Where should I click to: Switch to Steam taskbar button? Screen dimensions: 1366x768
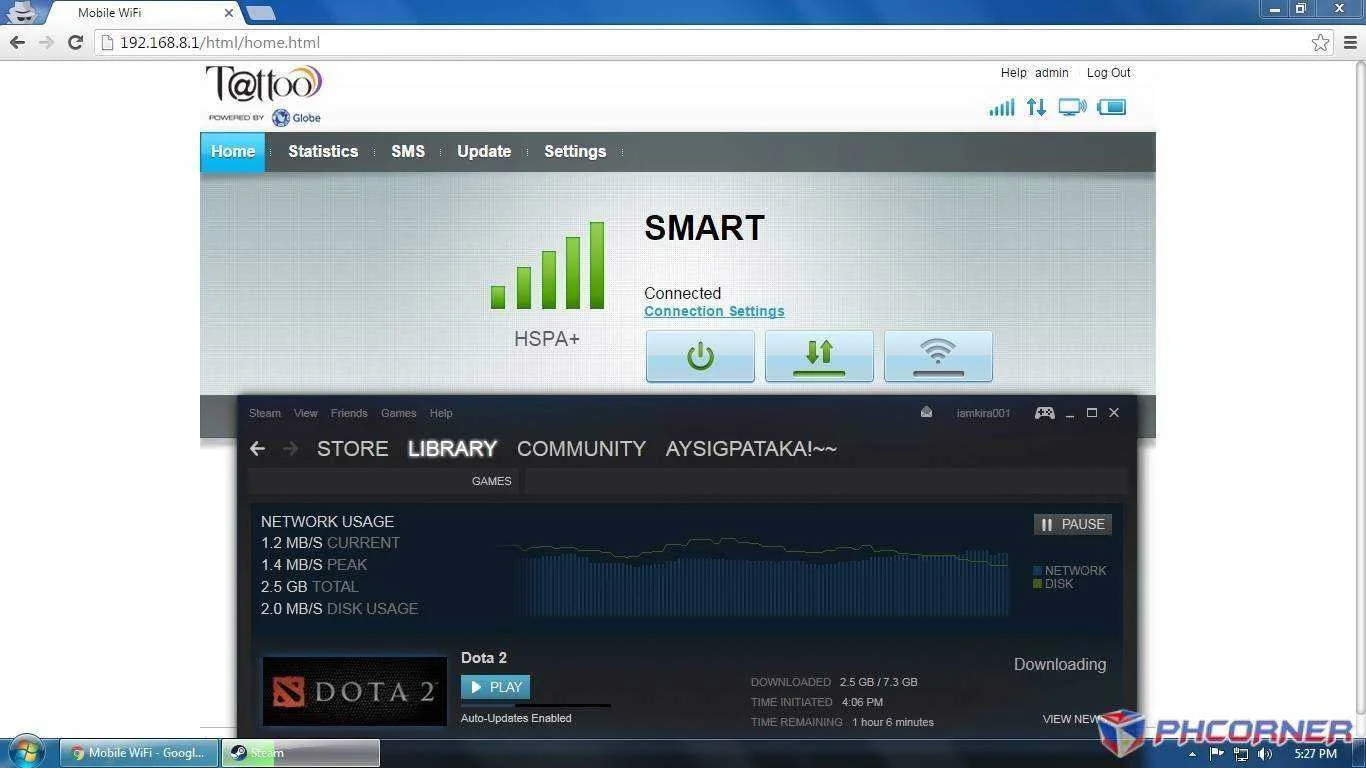coord(301,753)
